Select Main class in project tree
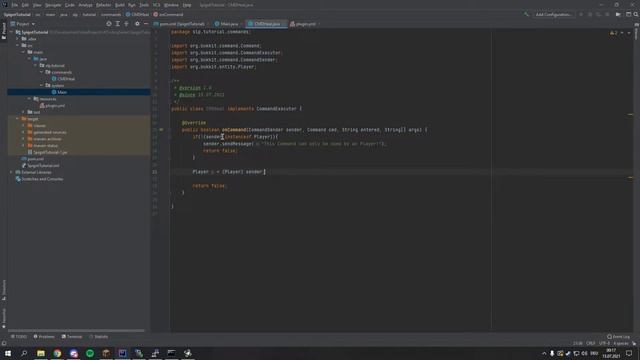The image size is (640, 360). [59, 92]
